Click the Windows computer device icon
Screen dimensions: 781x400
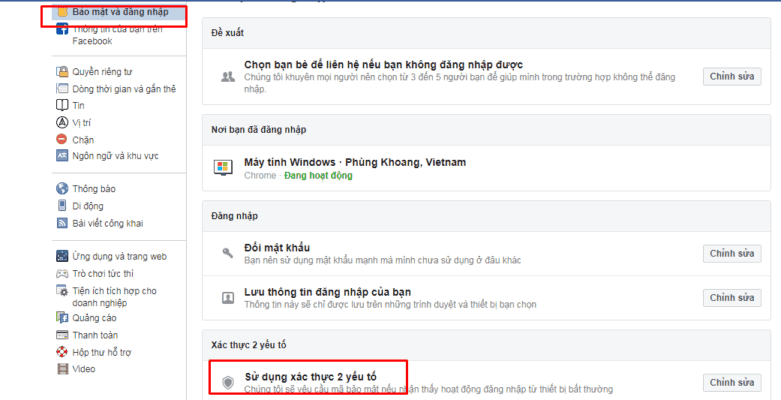(226, 168)
